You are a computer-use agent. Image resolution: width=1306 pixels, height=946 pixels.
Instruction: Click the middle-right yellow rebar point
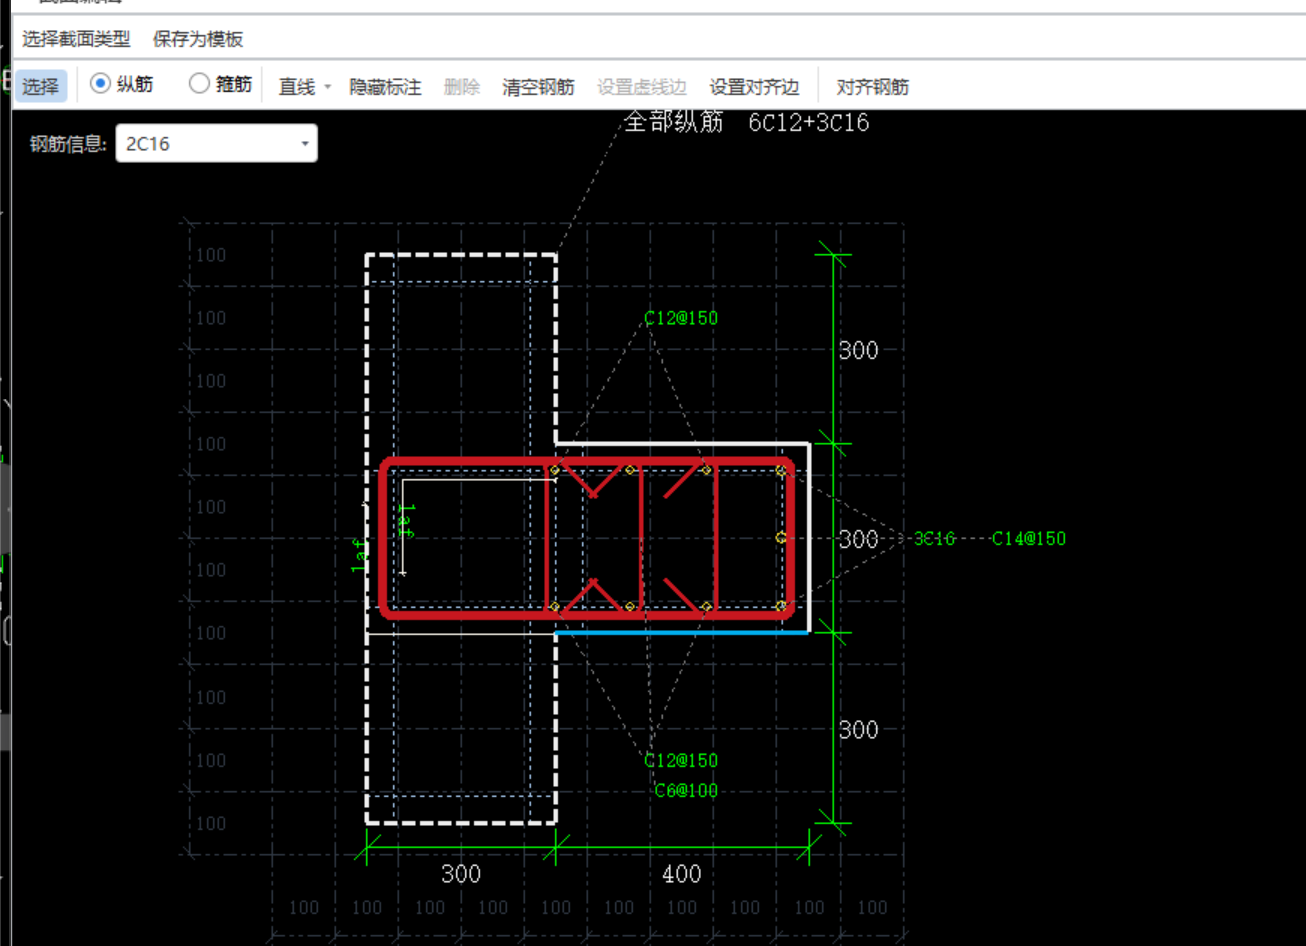click(781, 538)
